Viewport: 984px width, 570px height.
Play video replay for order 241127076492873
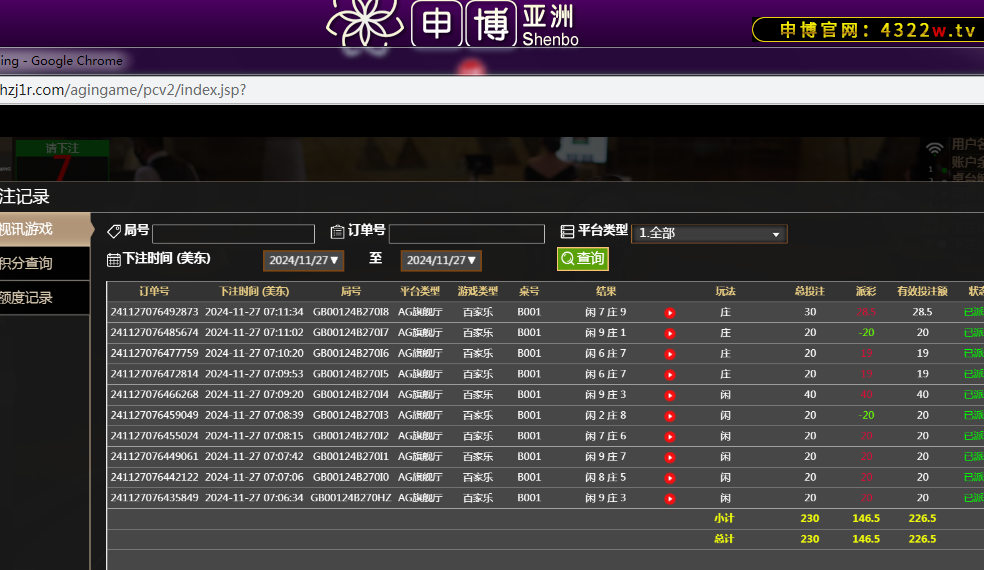[x=670, y=312]
